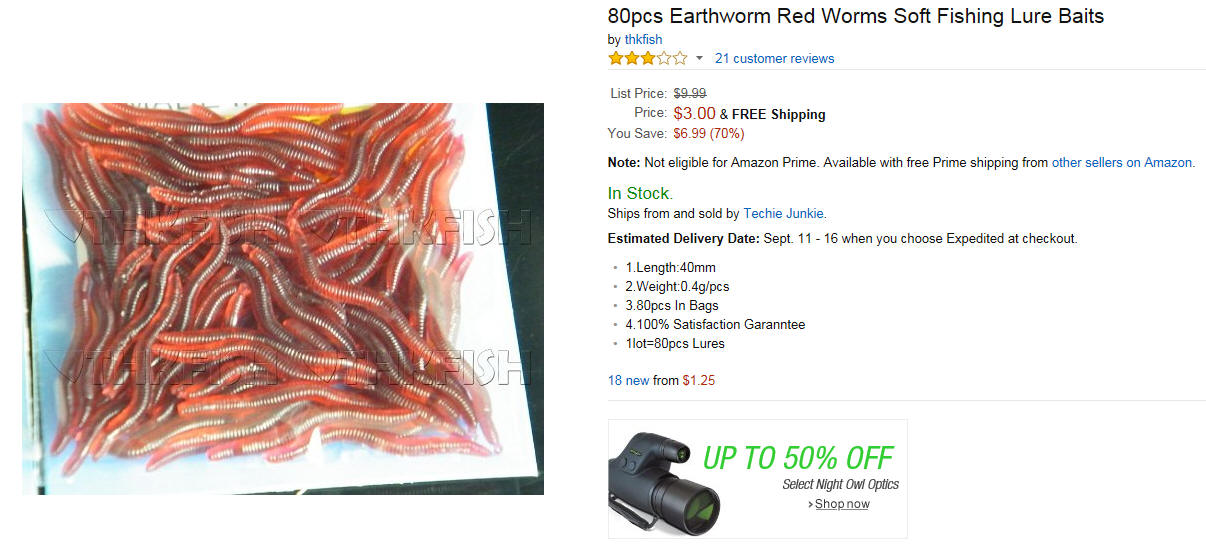The width and height of the screenshot is (1206, 555).
Task: Open other sellers on Amazon link
Action: [1122, 162]
